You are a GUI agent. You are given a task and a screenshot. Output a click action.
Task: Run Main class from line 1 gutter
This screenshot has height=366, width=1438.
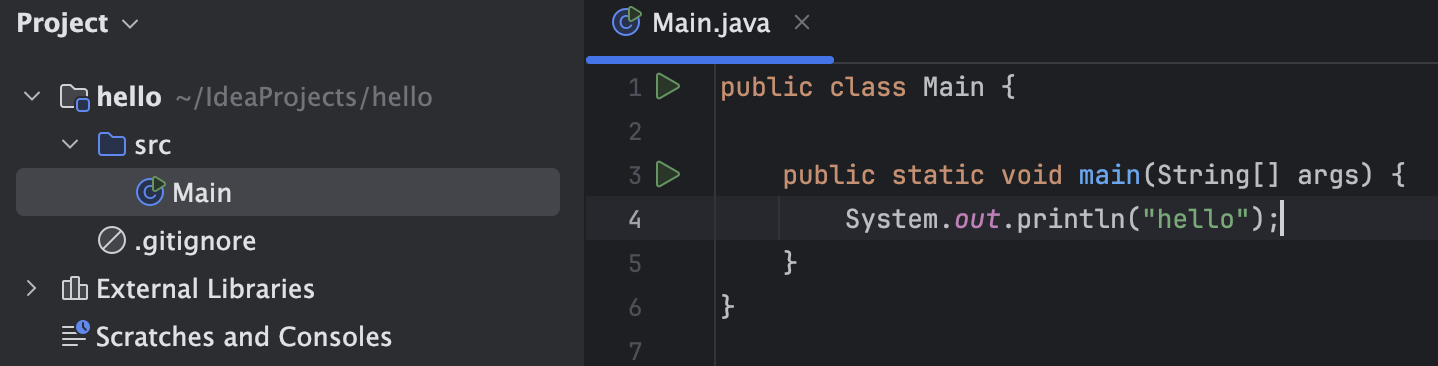(x=667, y=87)
